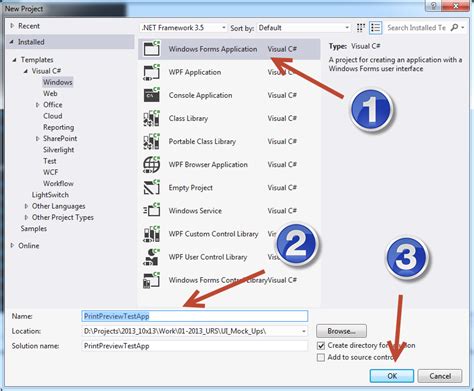This screenshot has width=474, height=391.
Task: Click the WPF Application template icon
Action: click(x=152, y=72)
